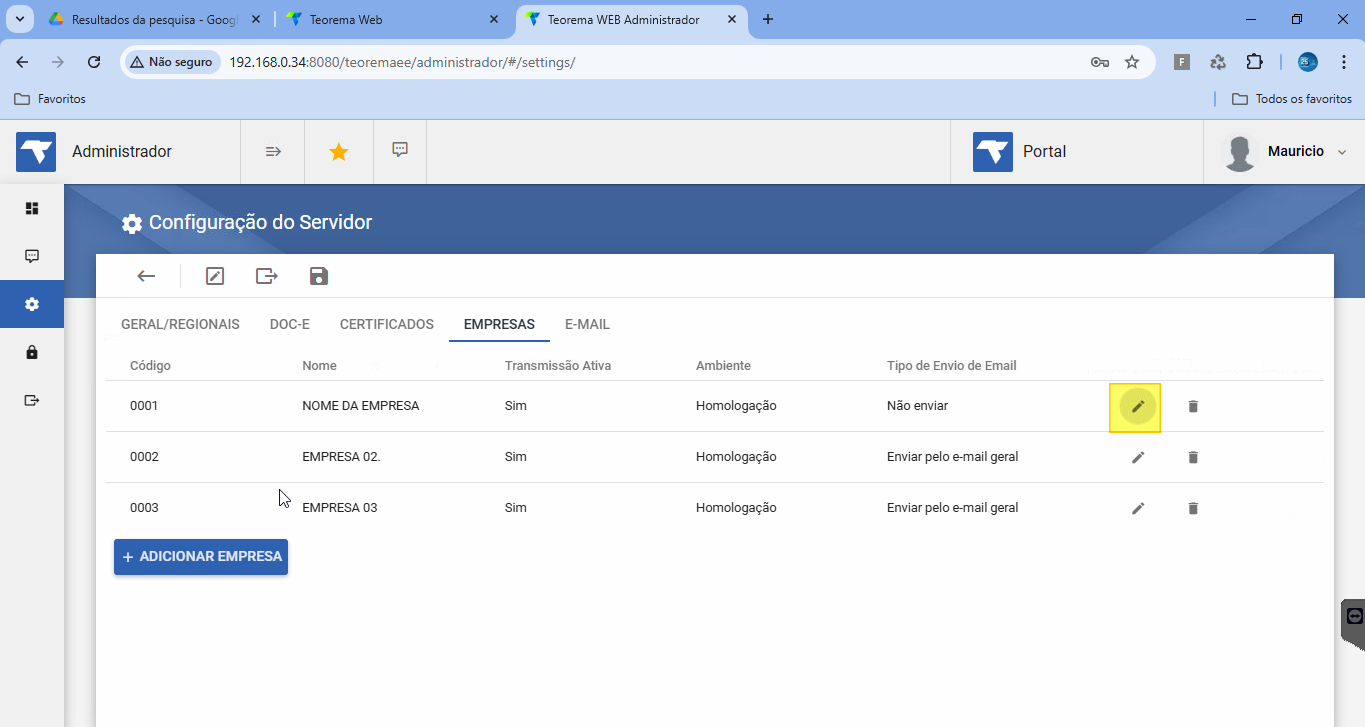Click the edit note toolbar icon
1365x727 pixels.
click(x=215, y=276)
